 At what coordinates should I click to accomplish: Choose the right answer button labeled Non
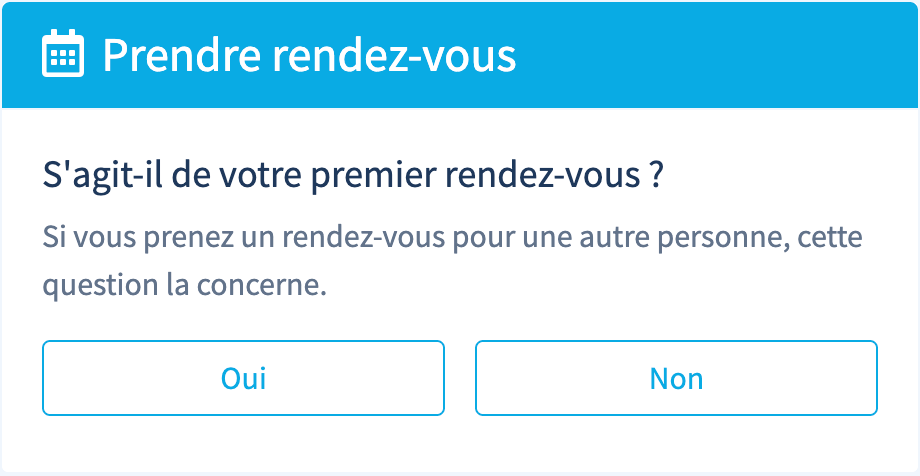click(676, 378)
